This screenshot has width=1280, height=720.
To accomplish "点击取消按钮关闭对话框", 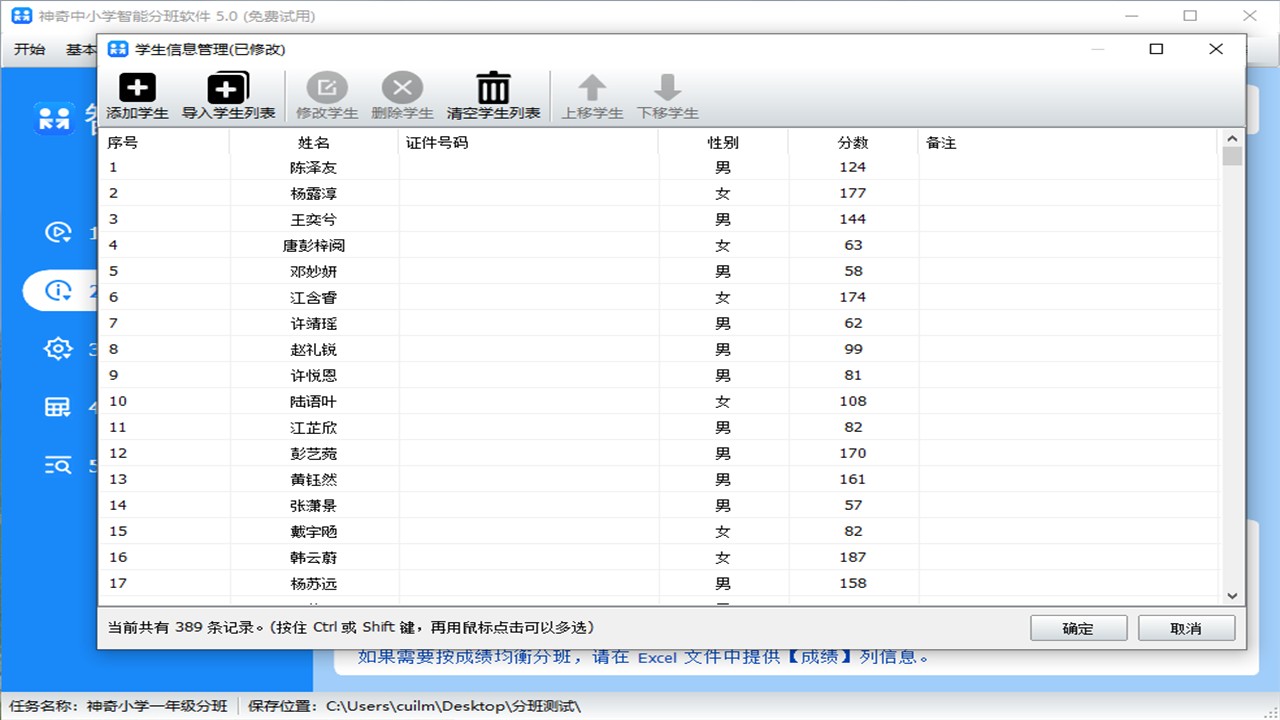I will click(x=1186, y=628).
